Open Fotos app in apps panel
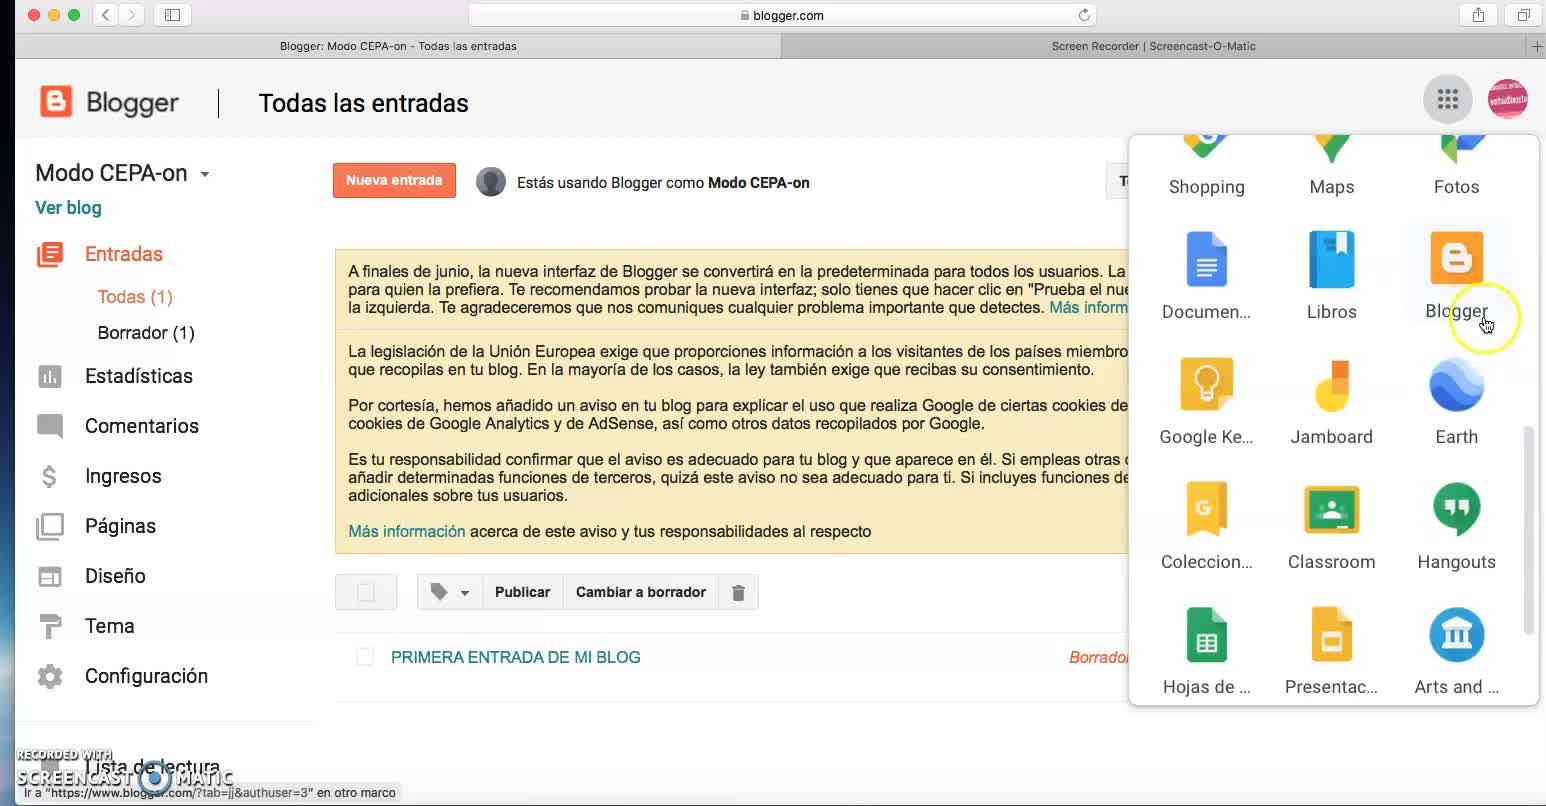 click(1456, 168)
